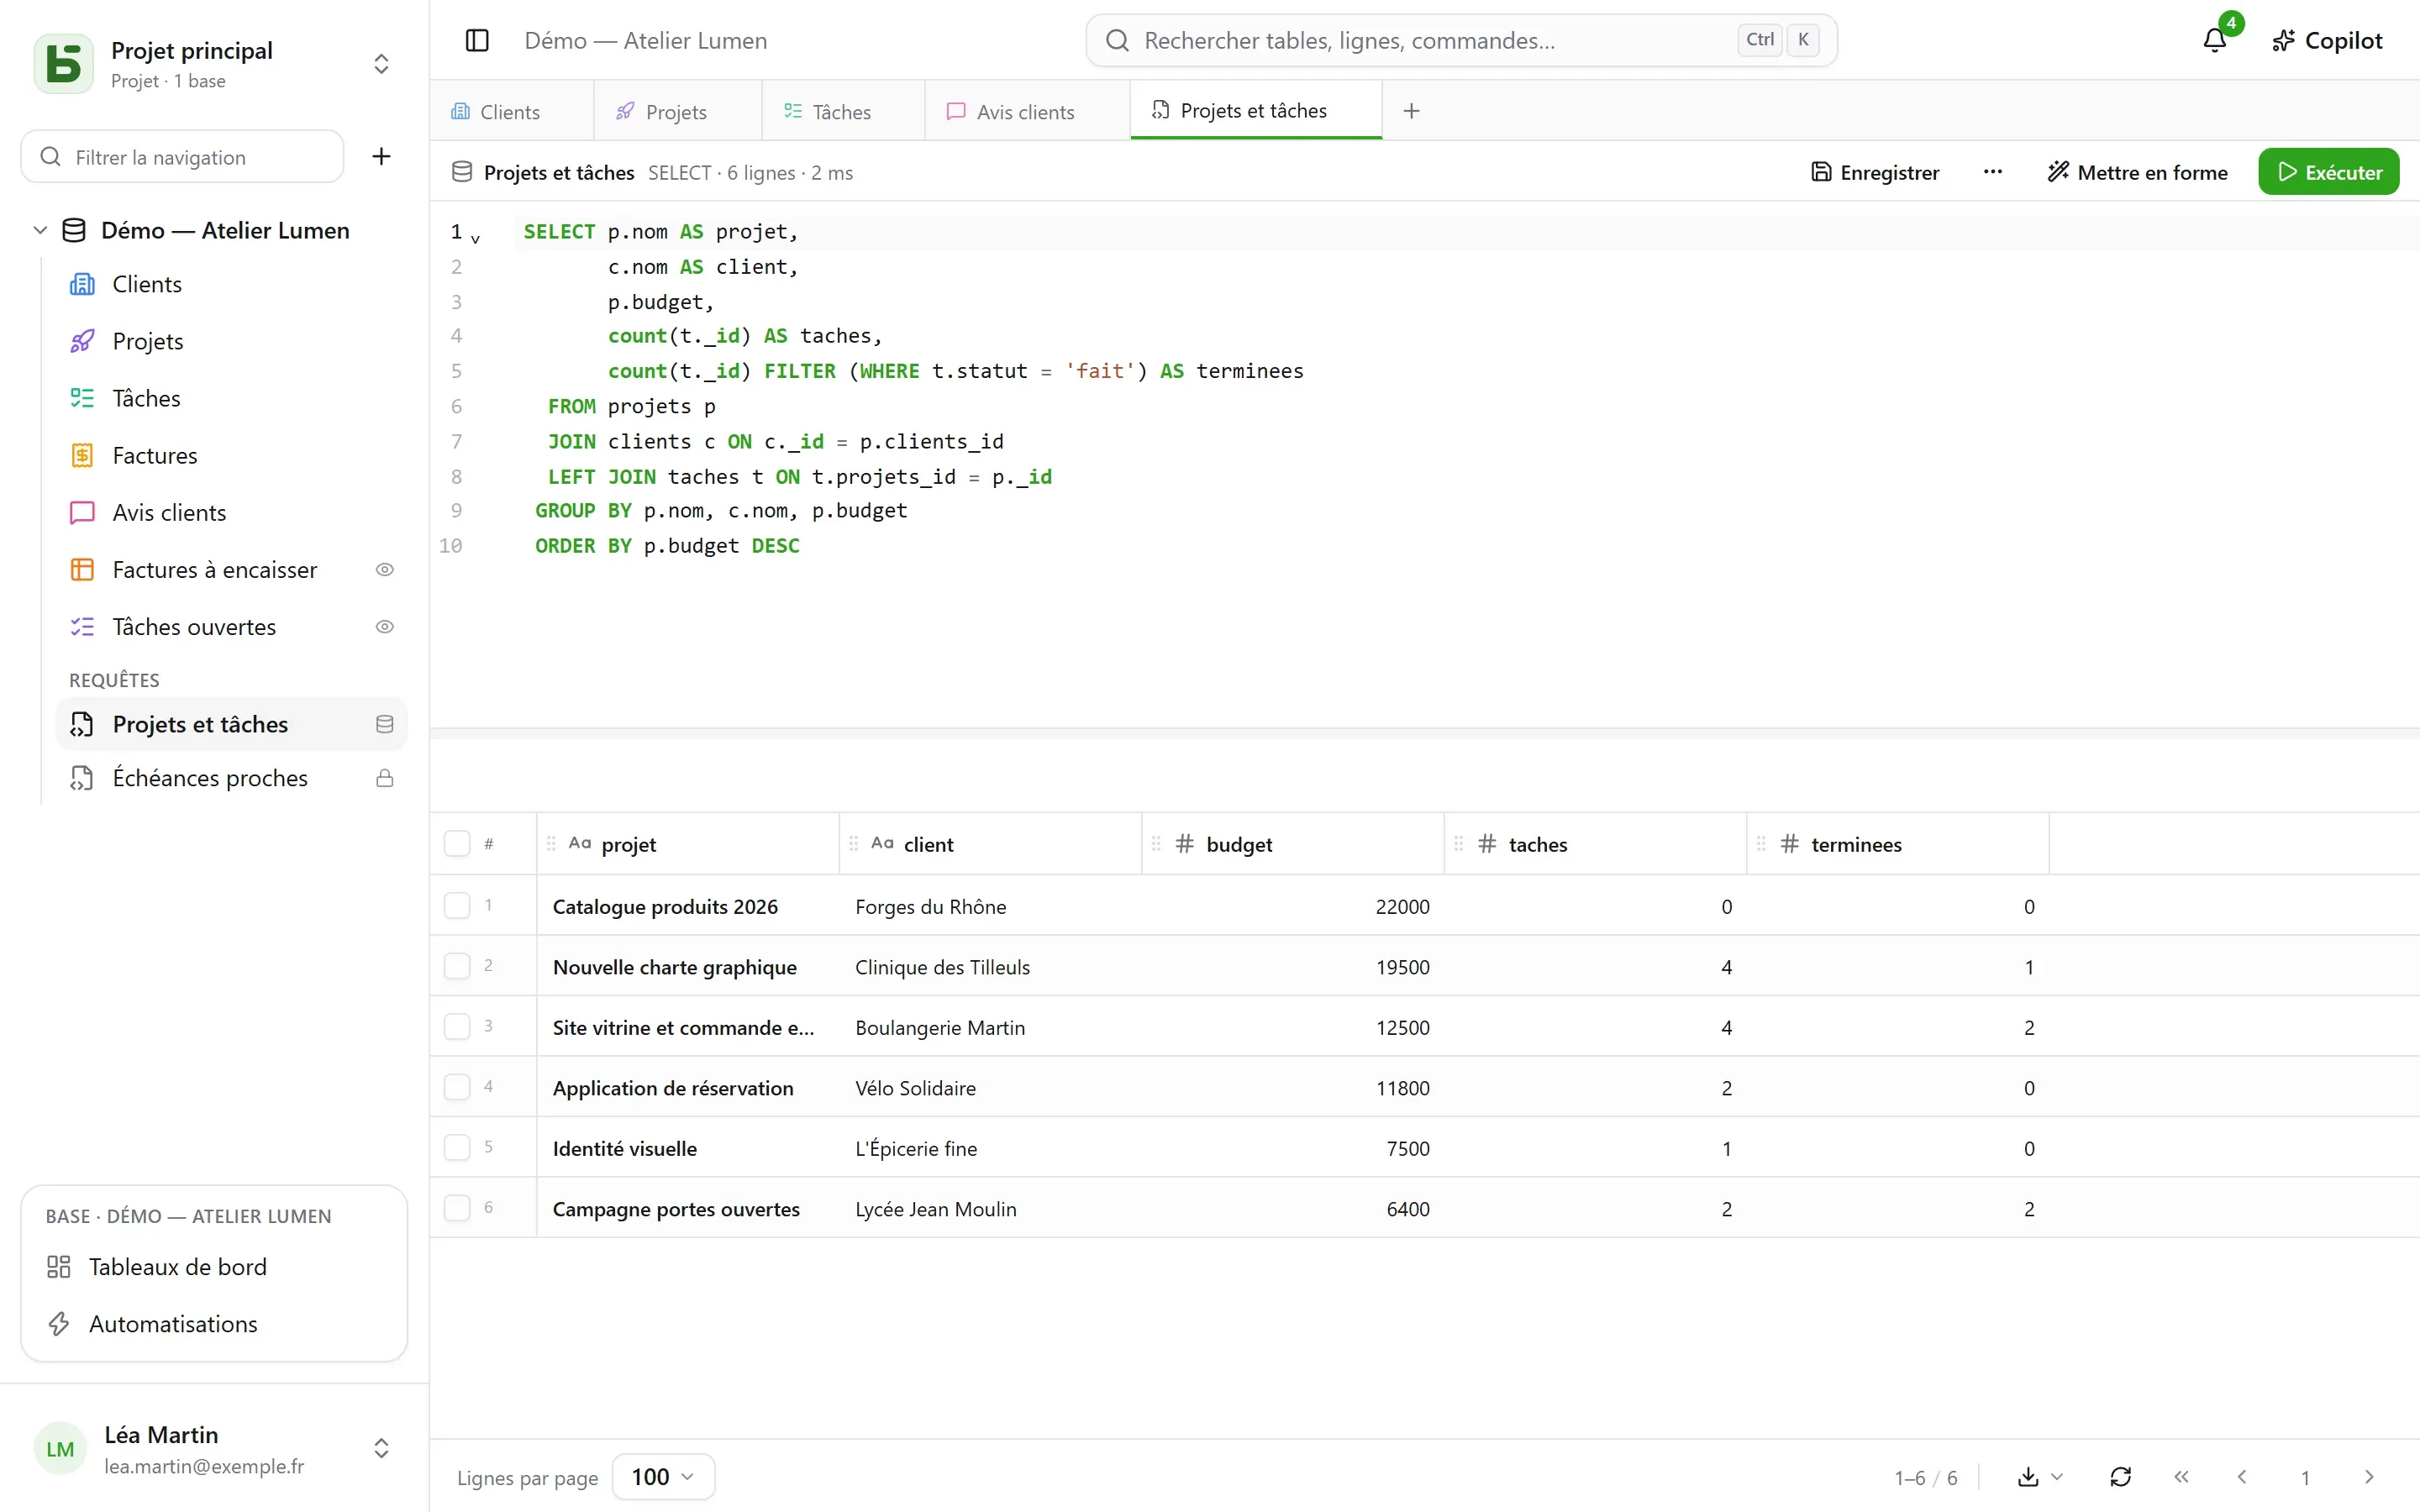
Task: Click Enregistrer to save the query
Action: click(1875, 172)
